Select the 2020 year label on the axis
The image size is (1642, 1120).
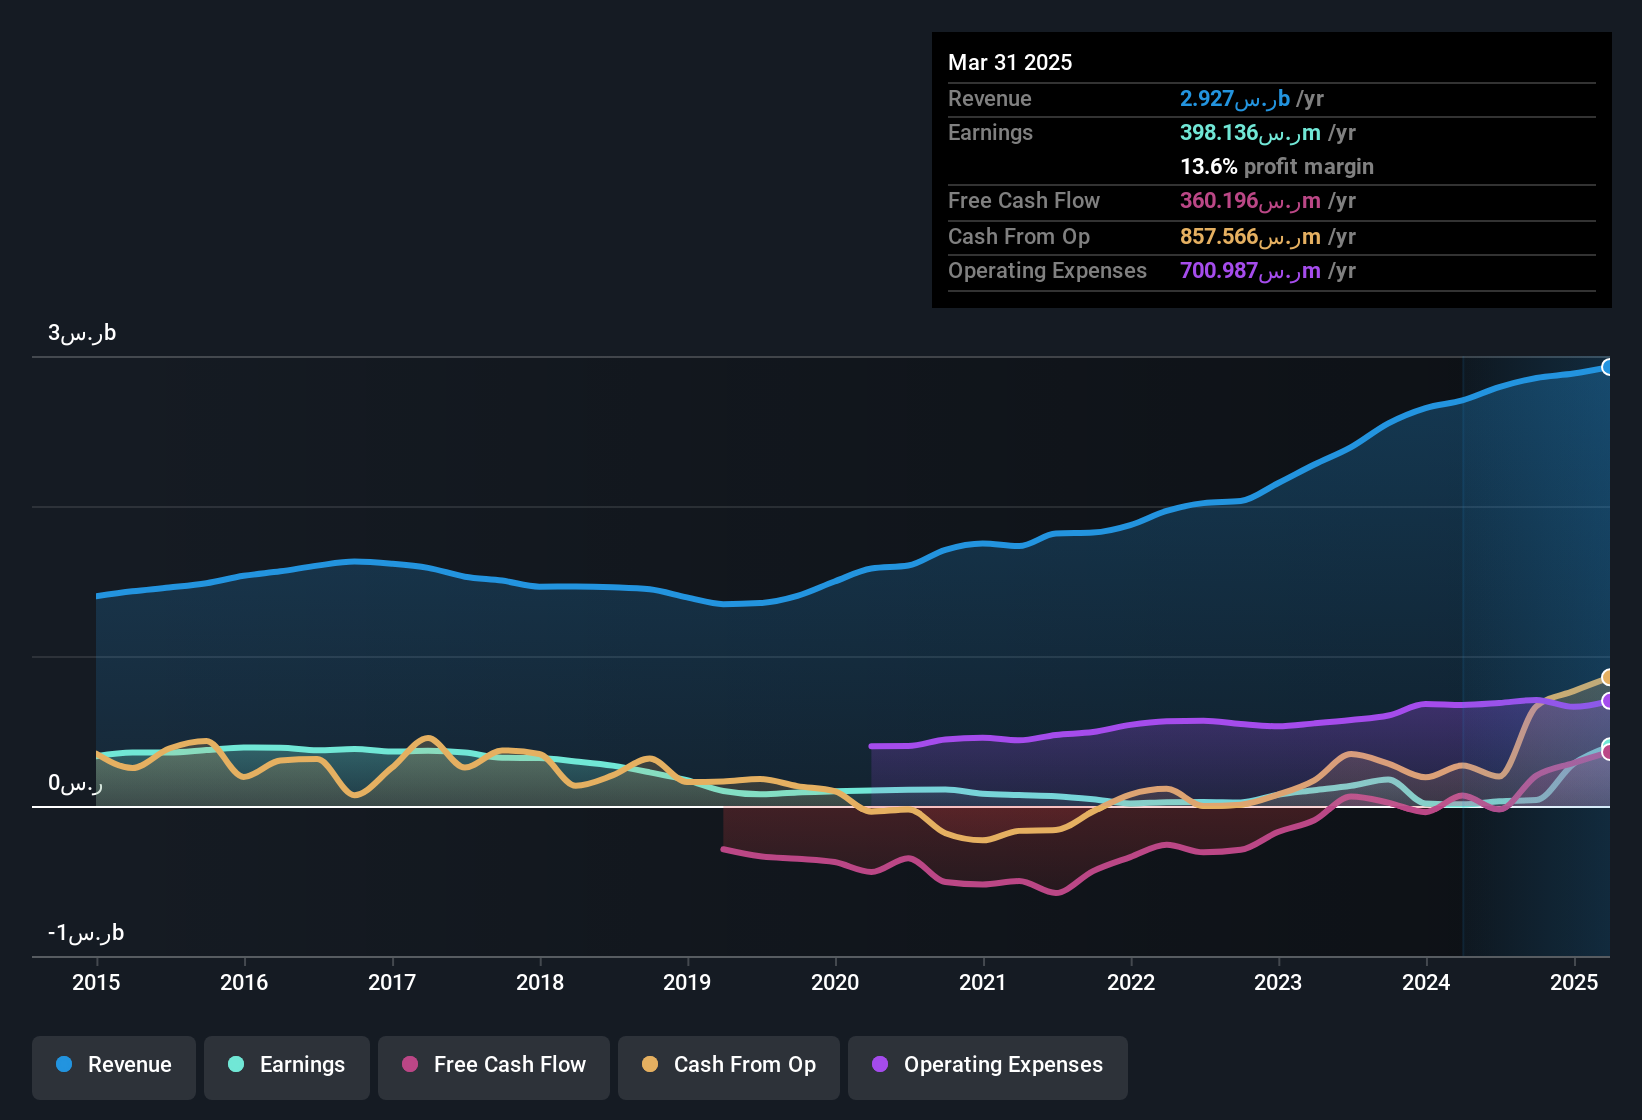834,983
